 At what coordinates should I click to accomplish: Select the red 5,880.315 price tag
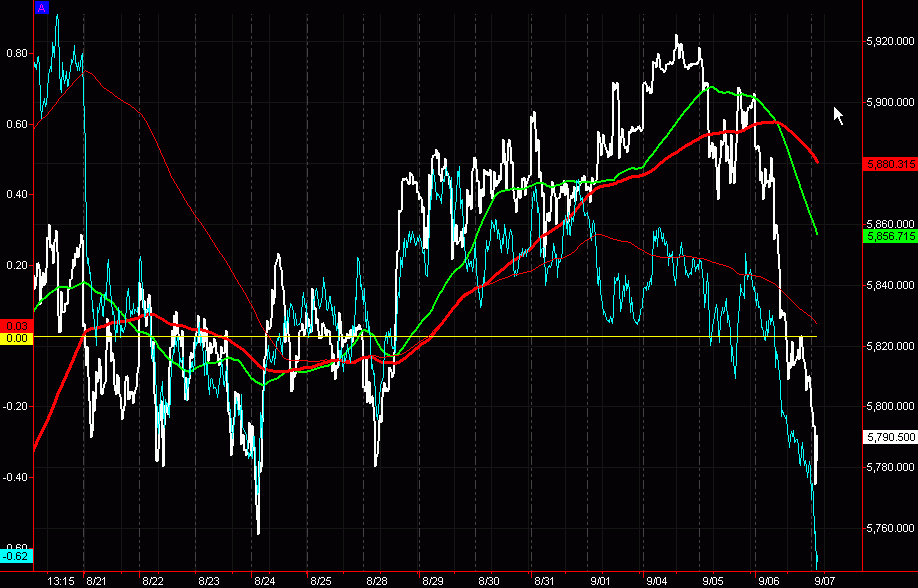coord(890,165)
